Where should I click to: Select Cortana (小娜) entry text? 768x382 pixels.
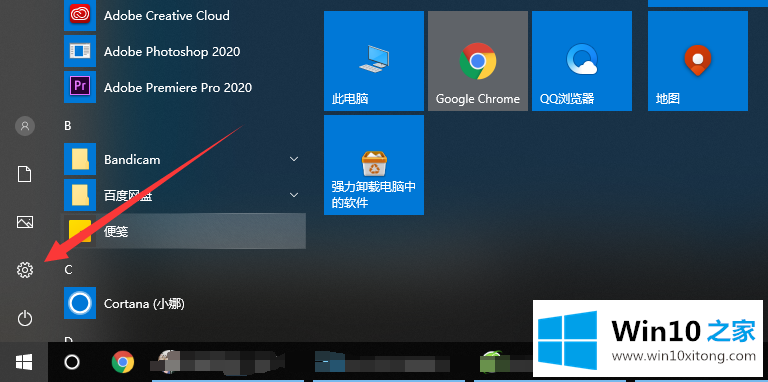pos(144,304)
